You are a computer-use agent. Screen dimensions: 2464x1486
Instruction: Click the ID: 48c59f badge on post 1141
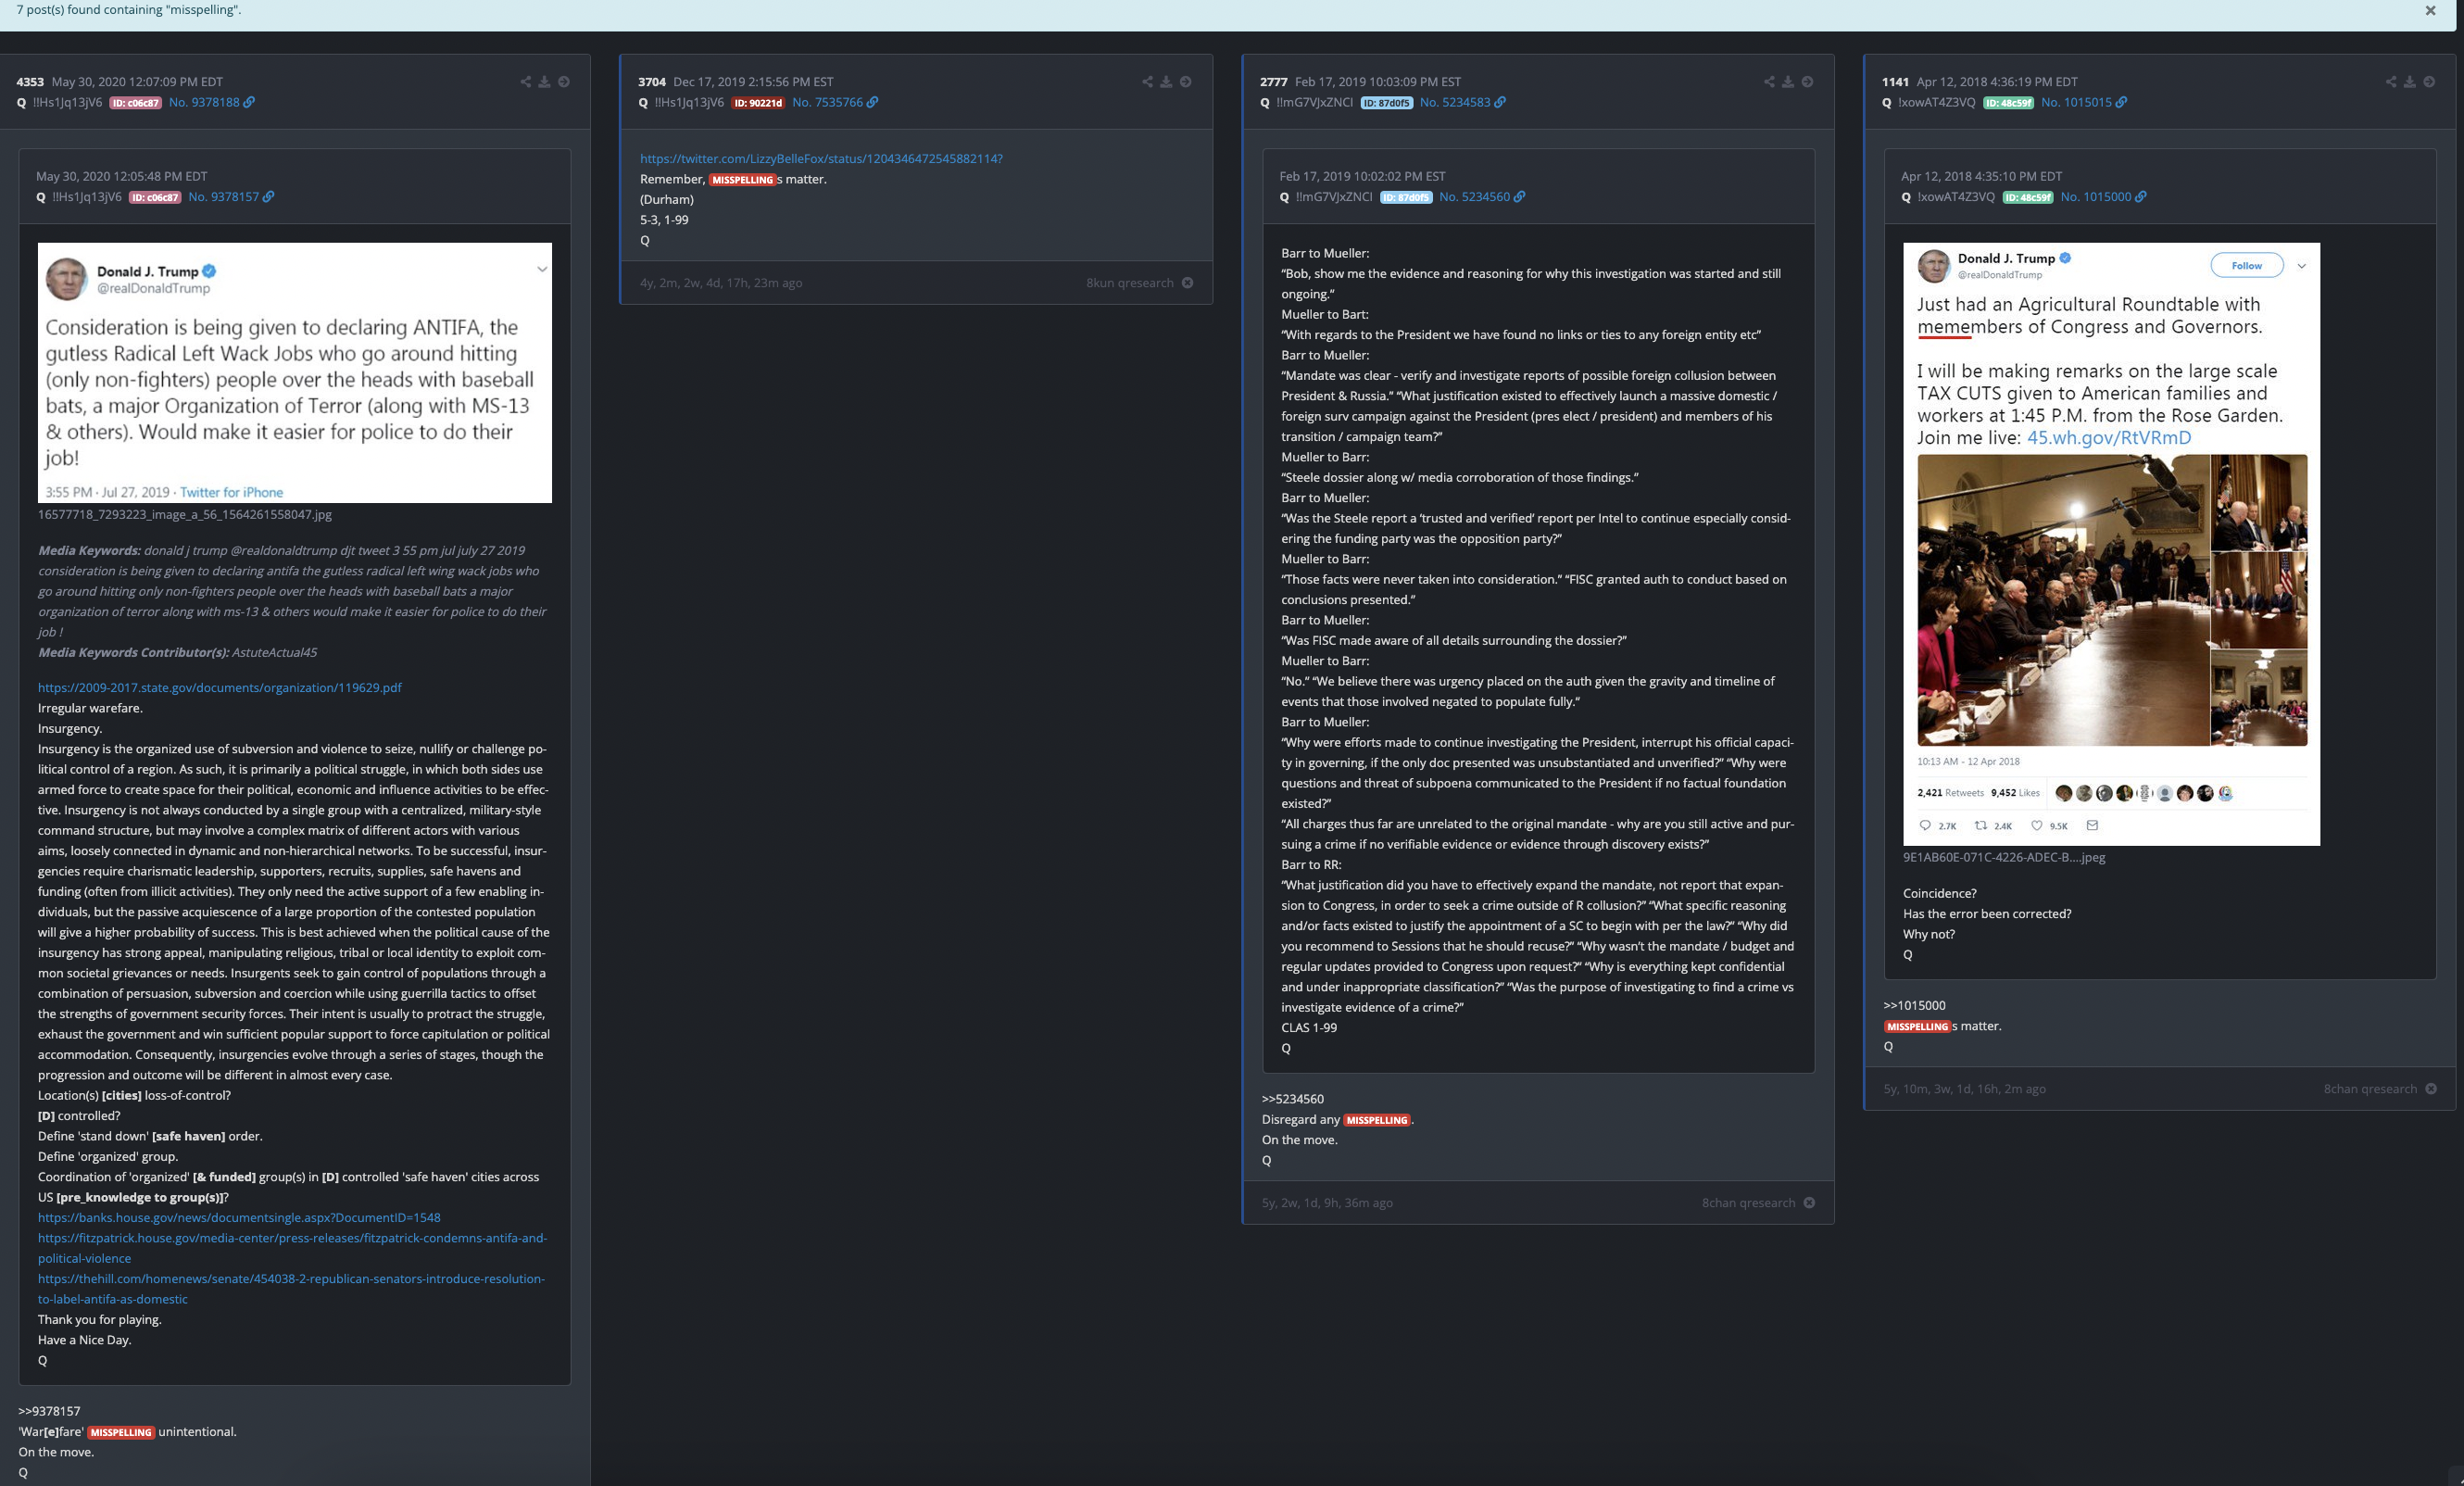tap(2008, 103)
